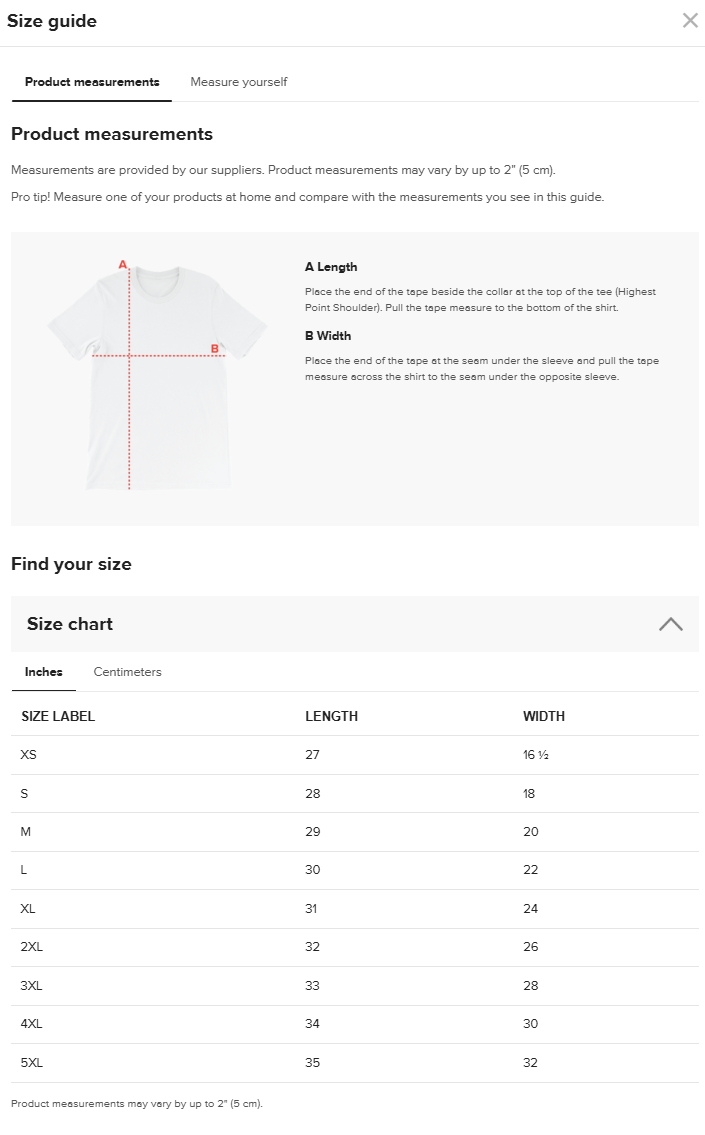Click the WIDTH column header
Image resolution: width=705 pixels, height=1135 pixels.
(544, 716)
